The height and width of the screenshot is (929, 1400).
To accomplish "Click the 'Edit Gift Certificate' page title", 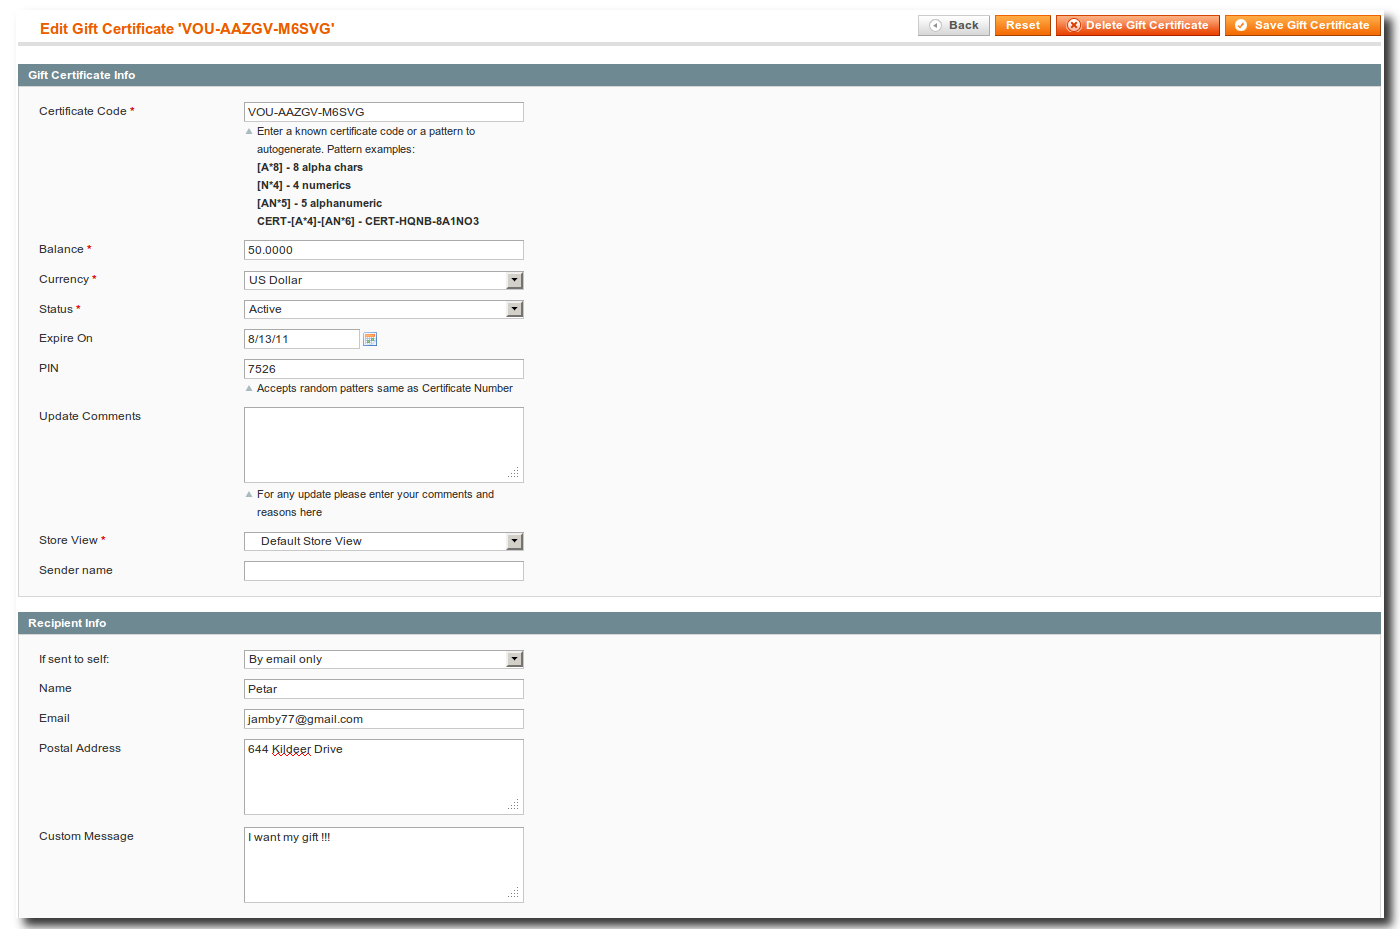I will tap(187, 29).
